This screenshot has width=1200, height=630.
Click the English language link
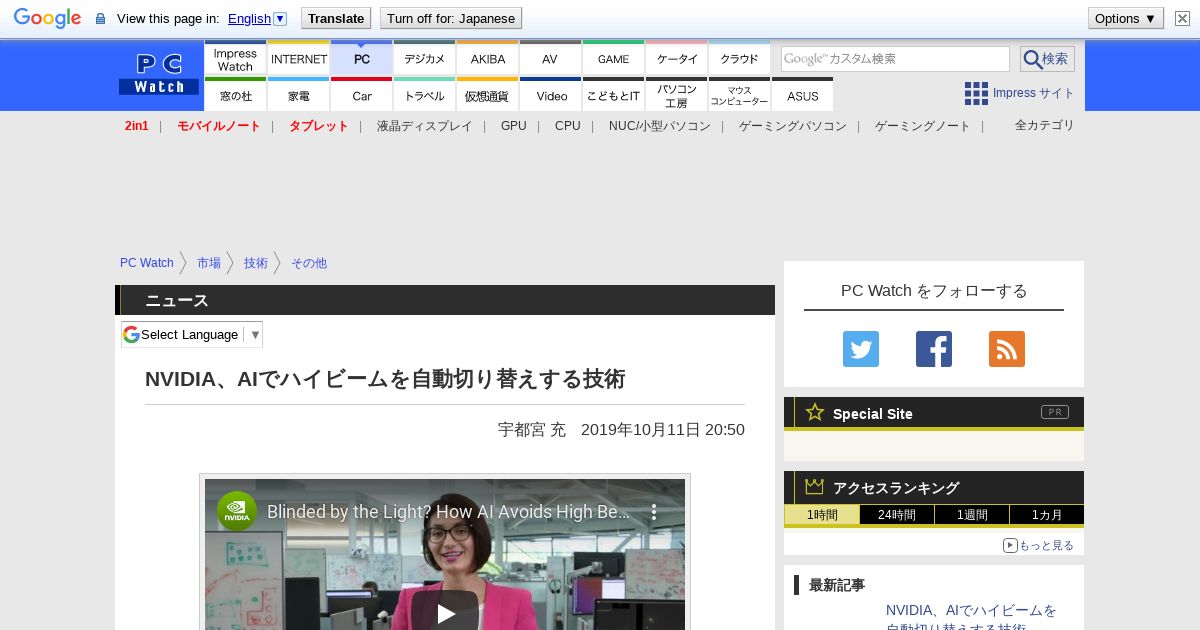[249, 18]
